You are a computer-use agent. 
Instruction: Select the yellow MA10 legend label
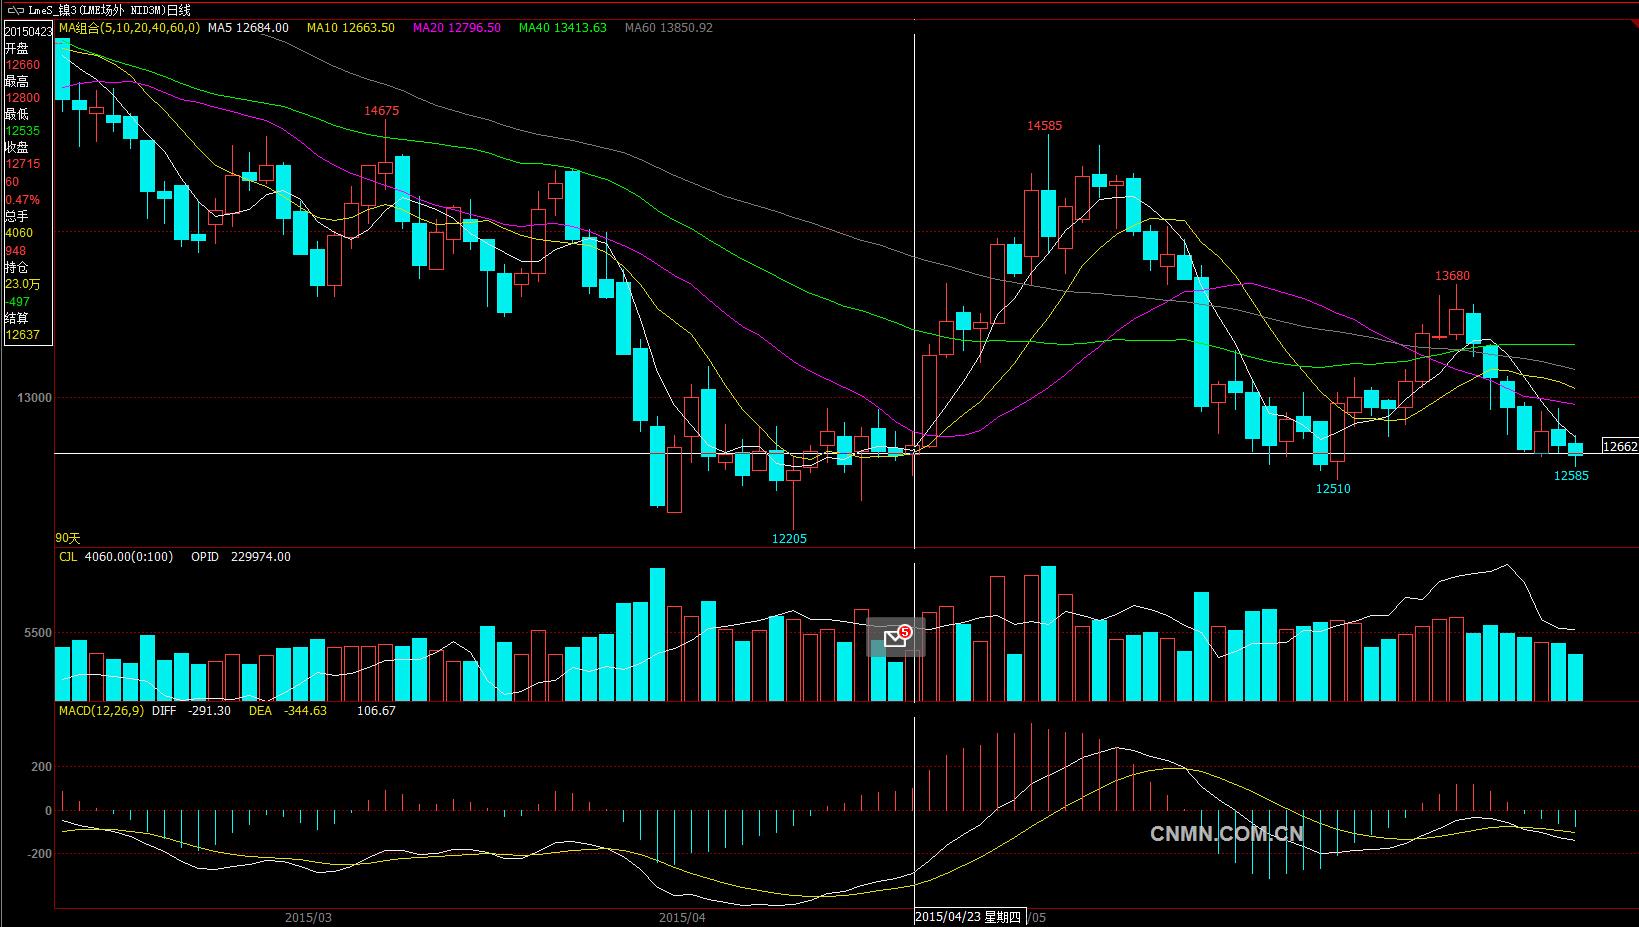tap(350, 28)
